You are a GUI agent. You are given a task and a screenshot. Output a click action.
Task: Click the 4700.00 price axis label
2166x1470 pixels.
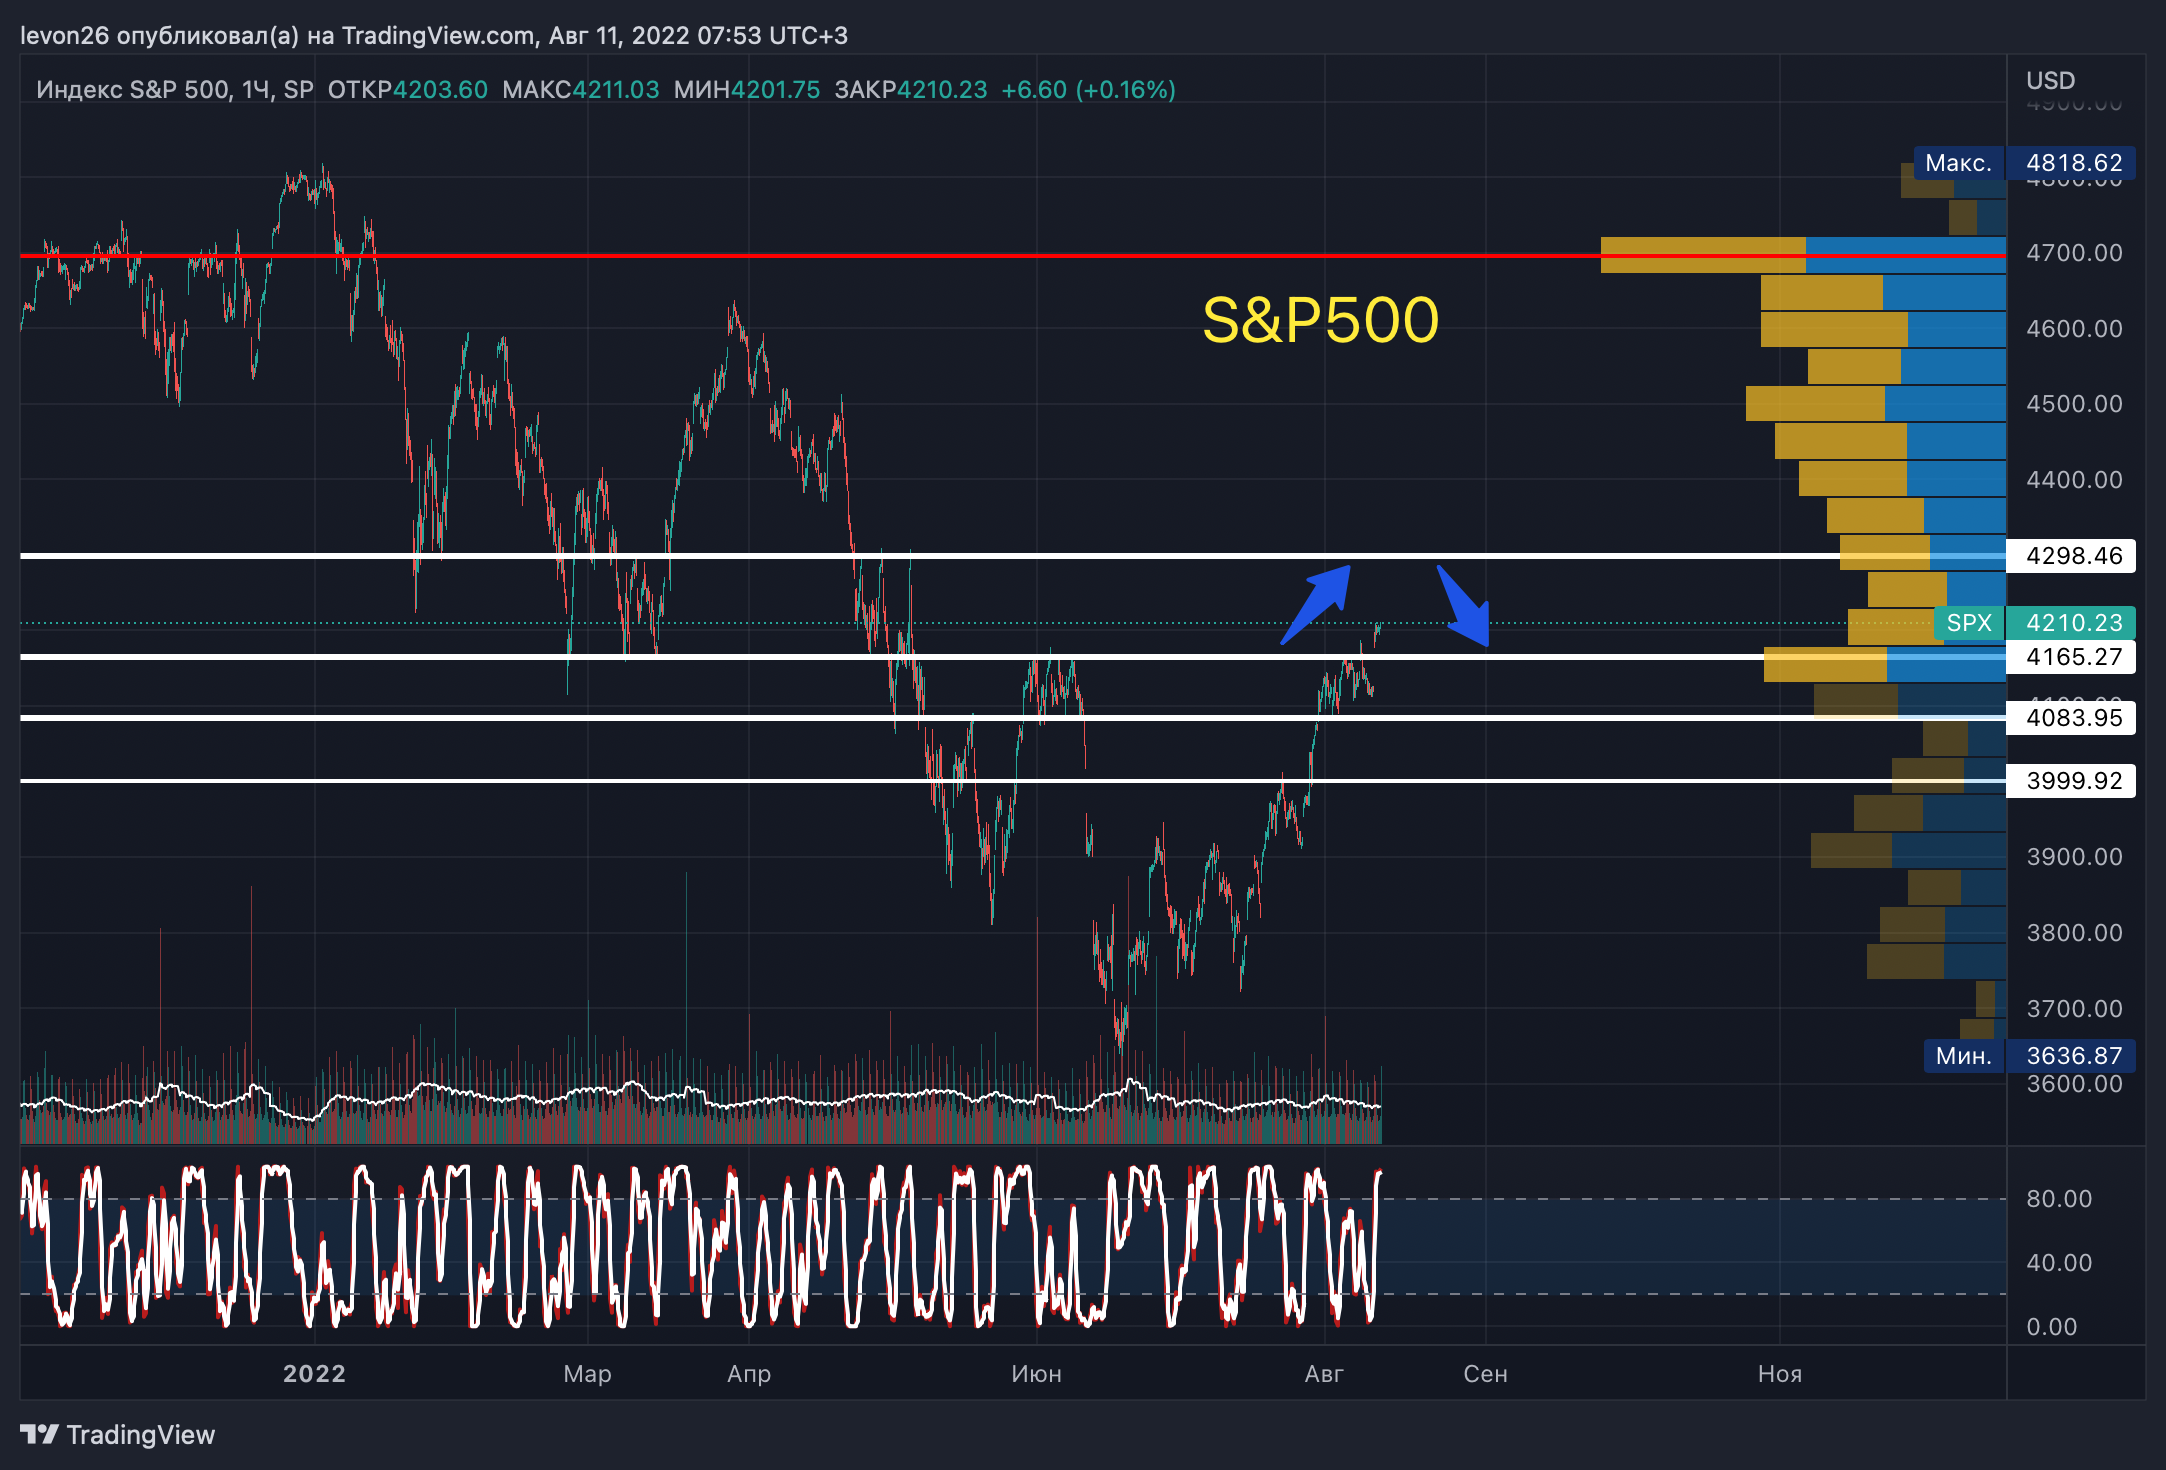click(x=2074, y=253)
